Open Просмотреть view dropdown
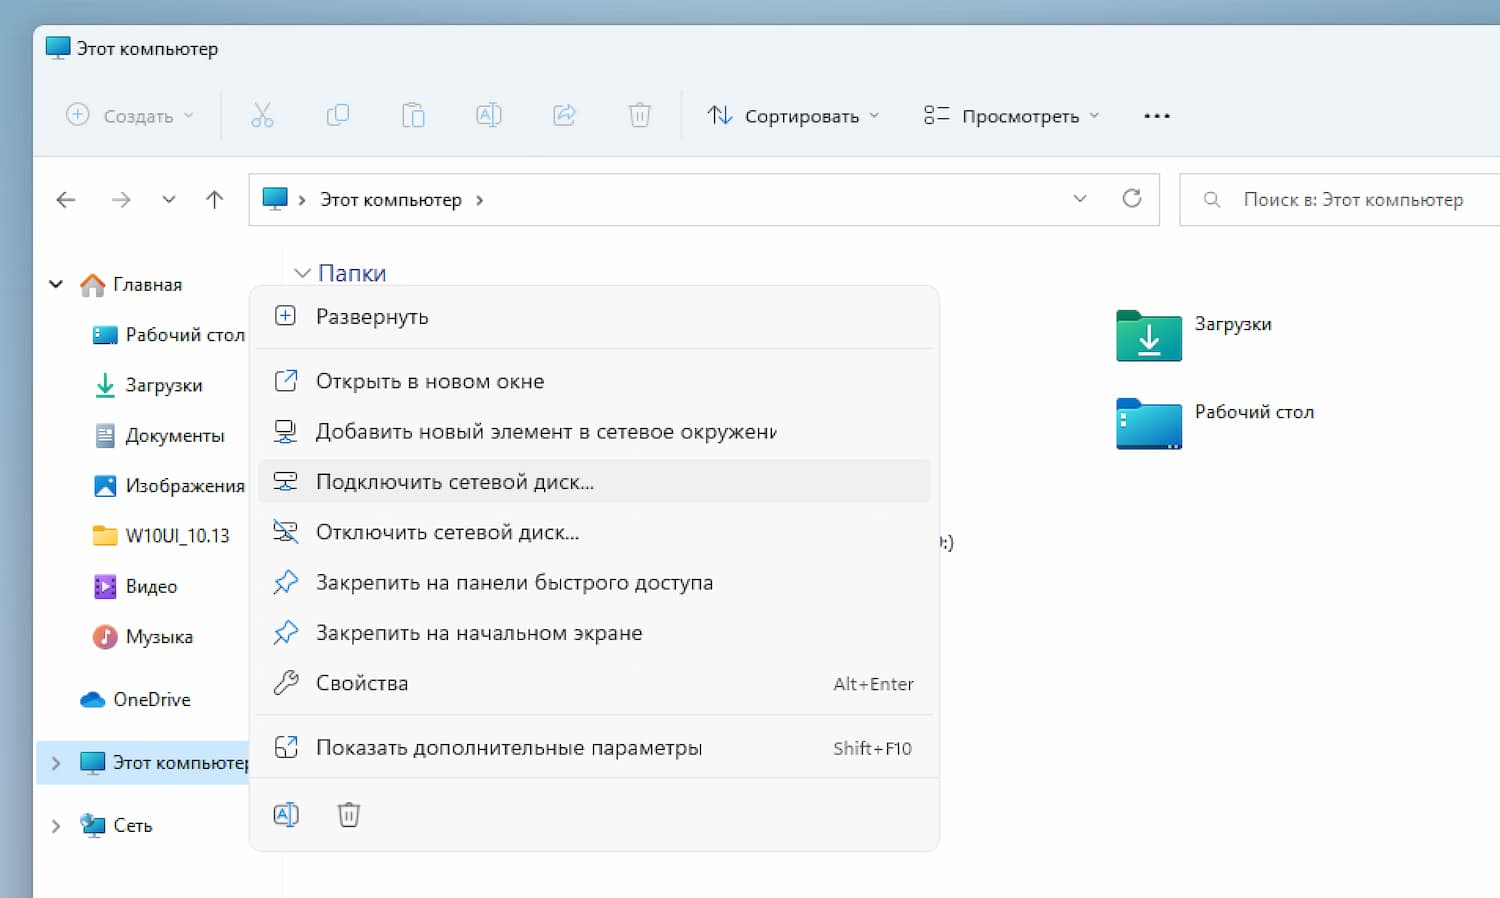Screen dimensions: 1500x898 tap(1011, 116)
